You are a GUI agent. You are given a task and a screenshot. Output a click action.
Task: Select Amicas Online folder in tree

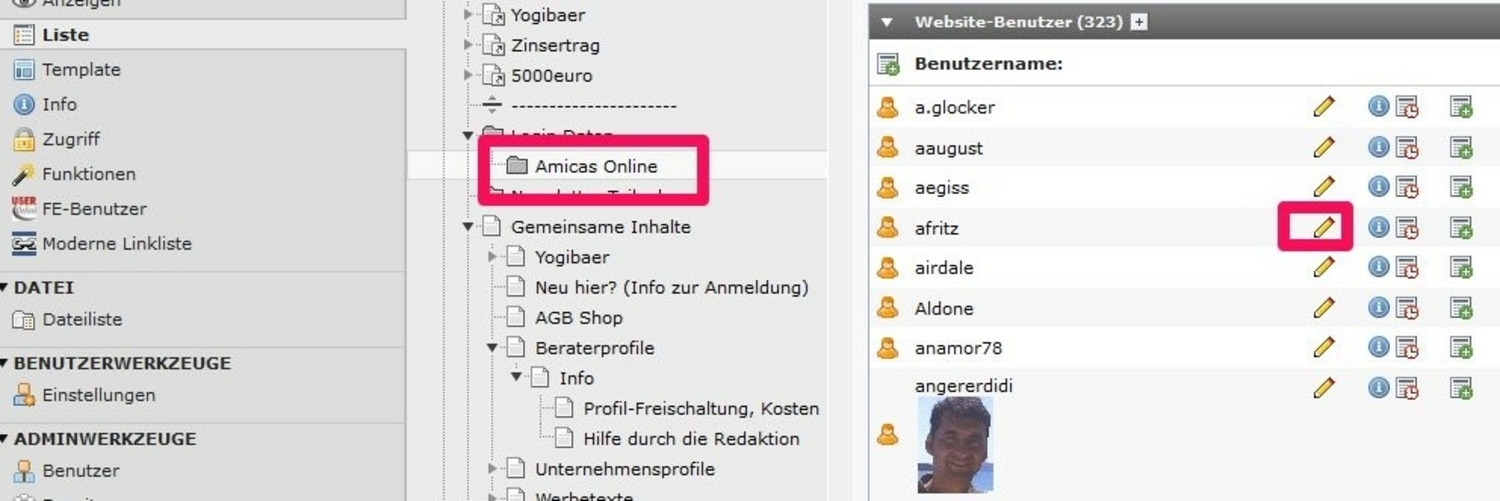pyautogui.click(x=596, y=166)
